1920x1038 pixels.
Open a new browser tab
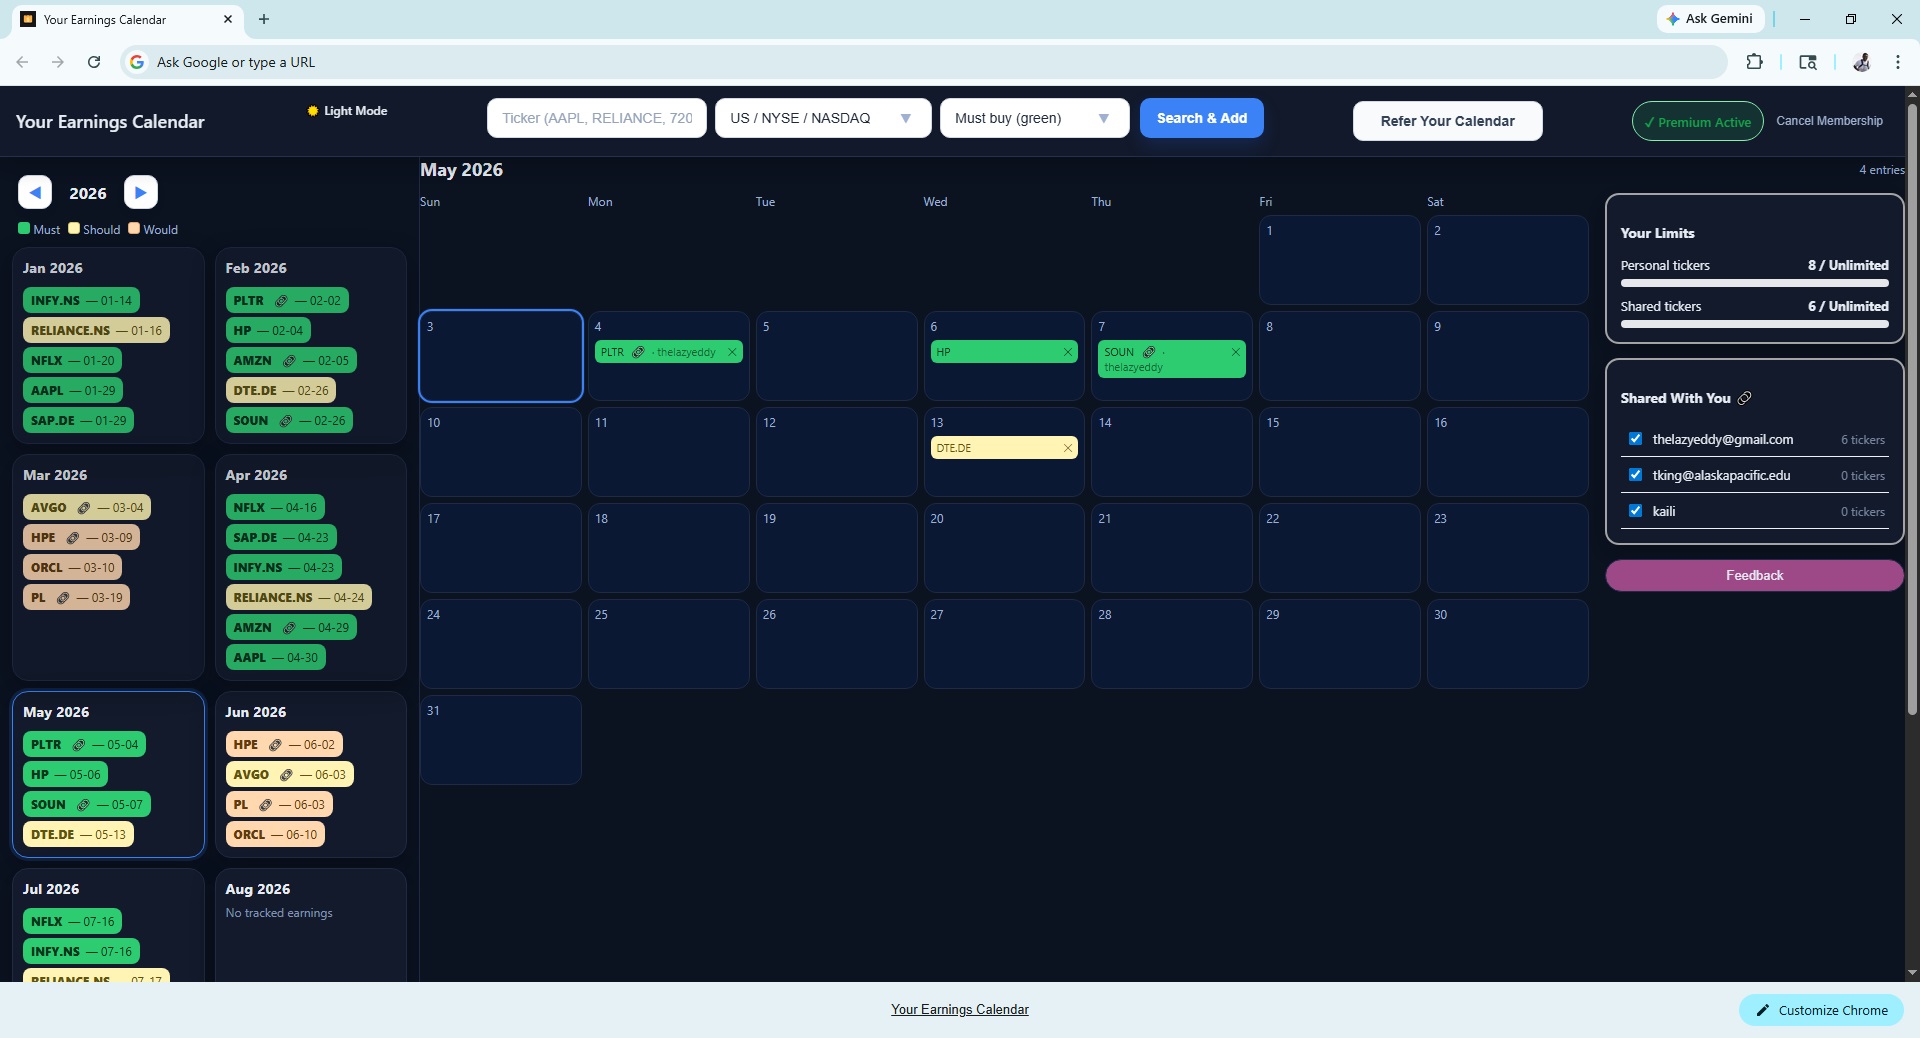coord(264,19)
